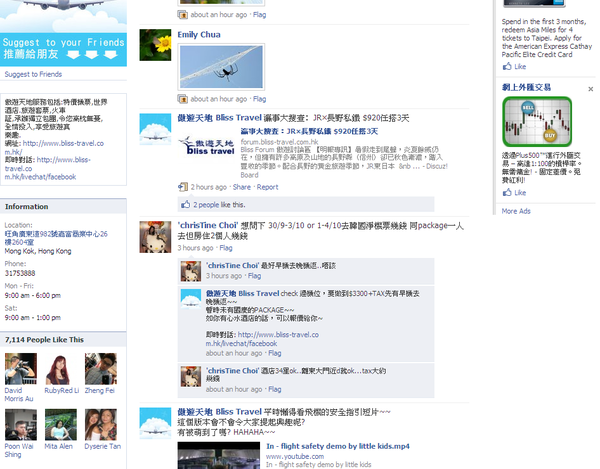Screen dimensions: 600x469
Task: Open the 'More Ads' link
Action: coord(516,211)
